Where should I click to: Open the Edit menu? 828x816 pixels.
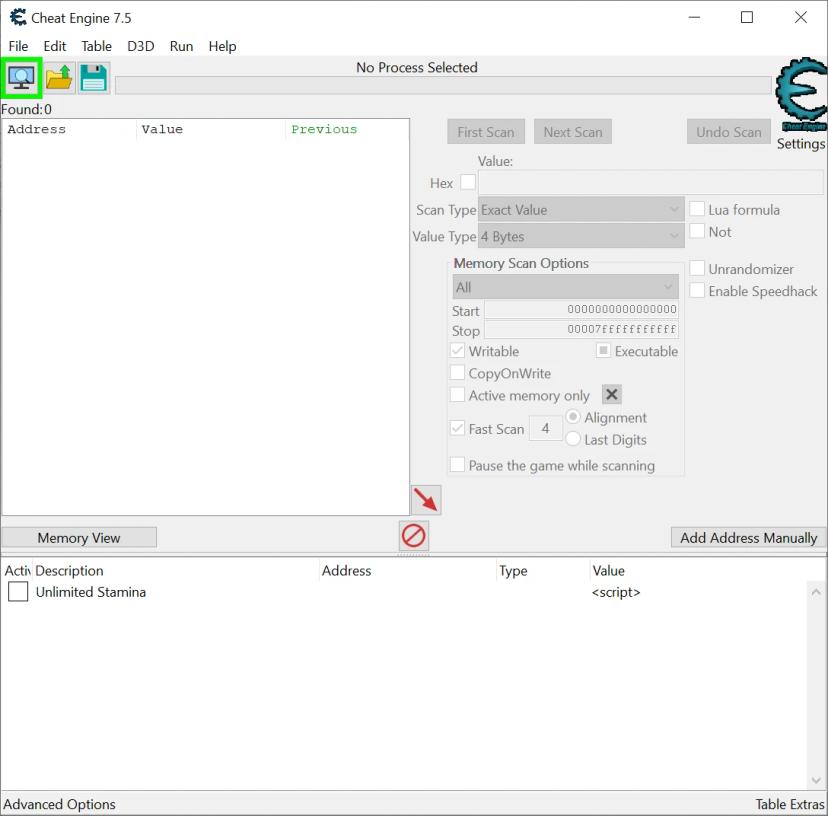pos(54,46)
